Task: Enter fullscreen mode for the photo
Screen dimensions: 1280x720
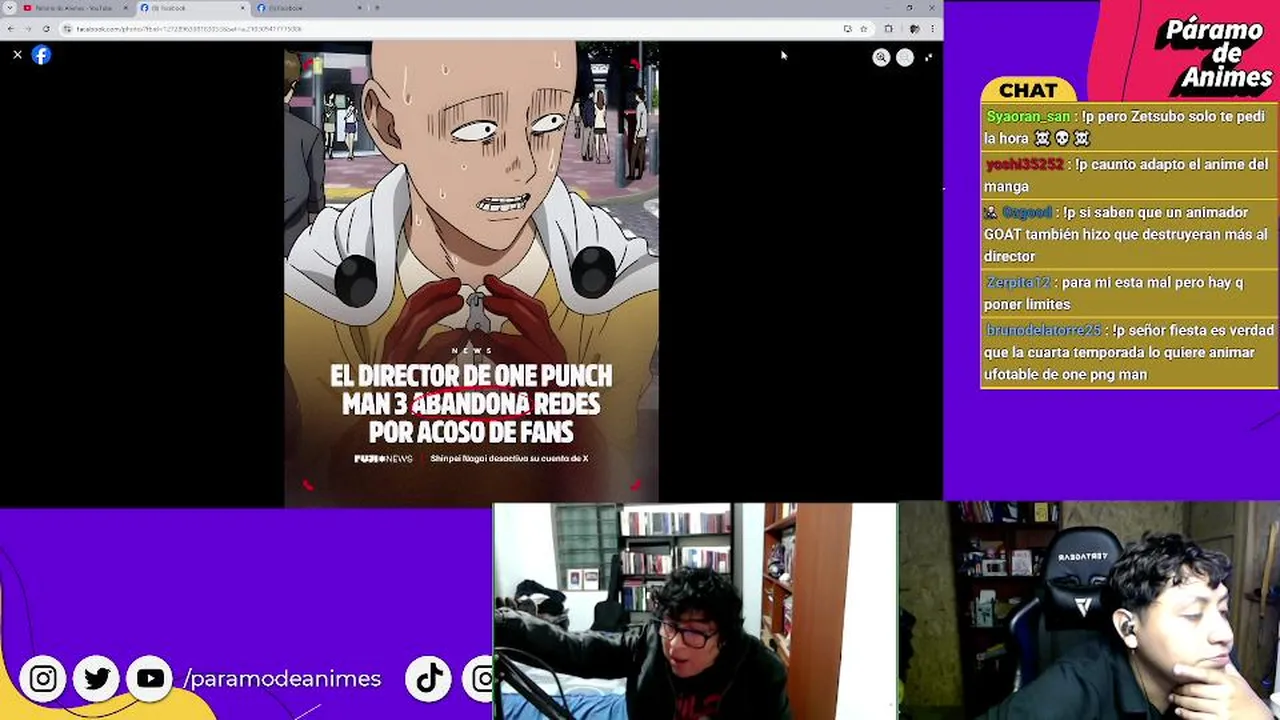Action: point(928,57)
